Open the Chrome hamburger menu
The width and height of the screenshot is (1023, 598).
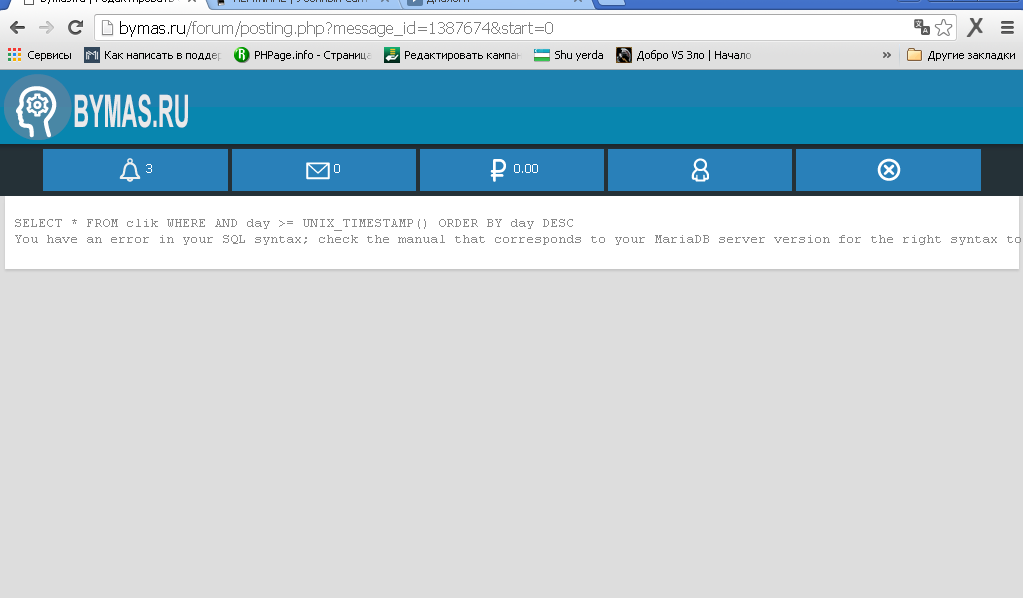1007,27
